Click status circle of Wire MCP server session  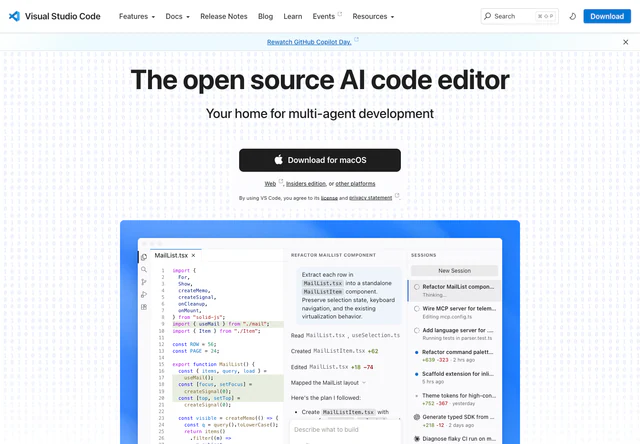point(417,309)
